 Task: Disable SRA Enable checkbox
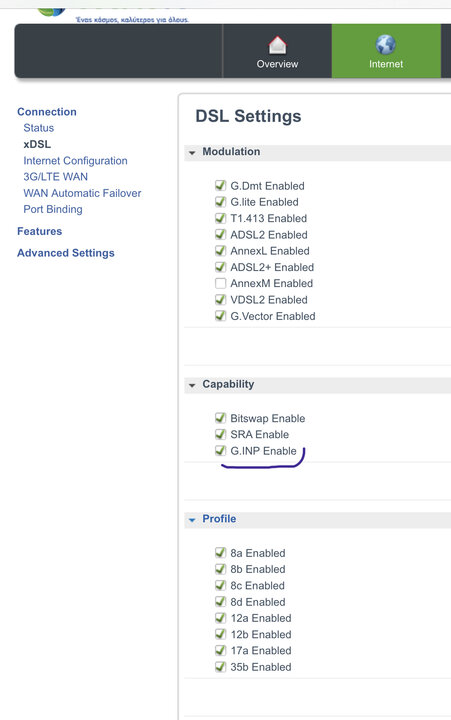click(220, 434)
